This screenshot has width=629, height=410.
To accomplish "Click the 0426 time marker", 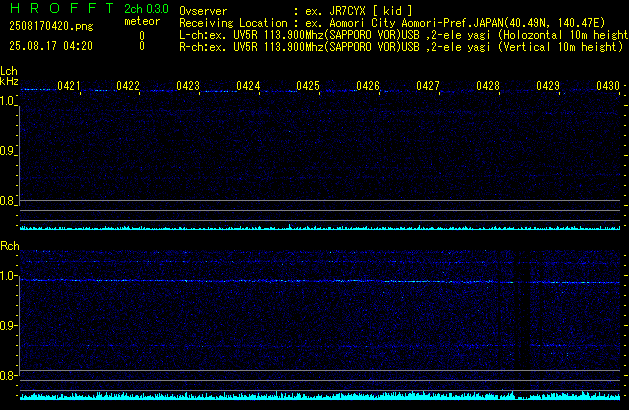I will click(x=368, y=86).
